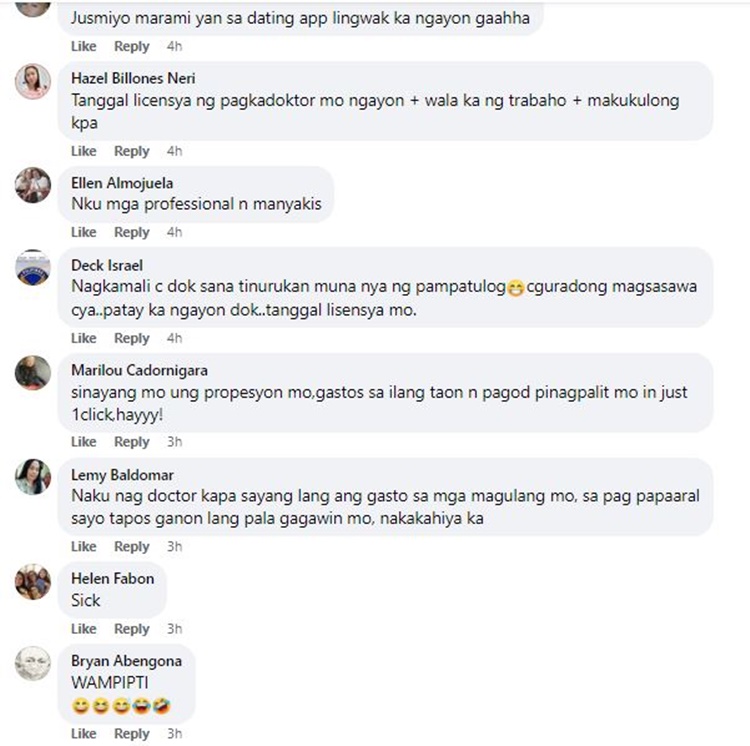The height and width of the screenshot is (746, 750).
Task: Reply to Helen Fabon's Sick comment
Action: click(132, 629)
